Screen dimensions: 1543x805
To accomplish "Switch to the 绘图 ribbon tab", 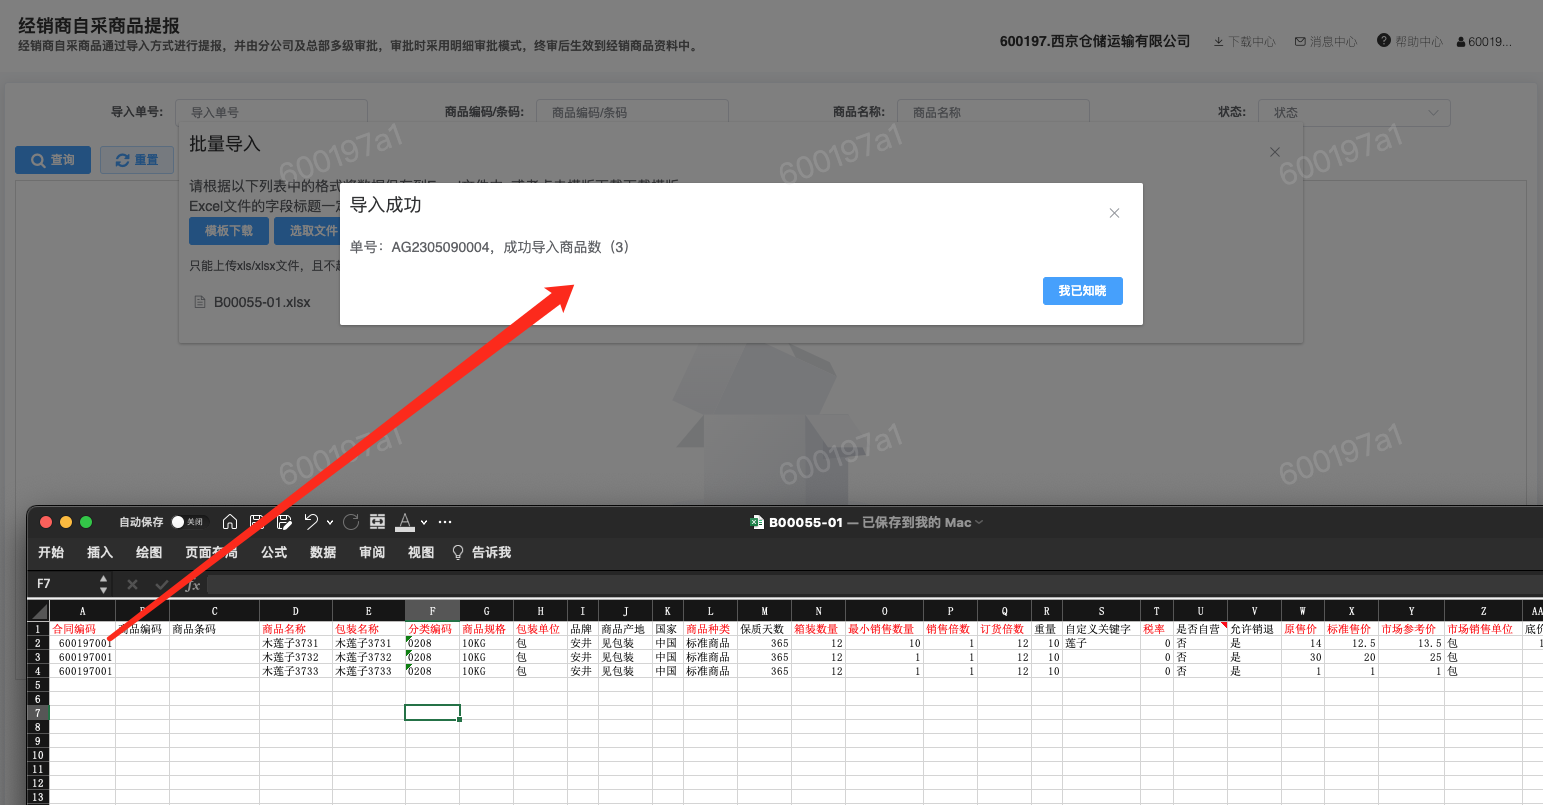I will point(149,552).
